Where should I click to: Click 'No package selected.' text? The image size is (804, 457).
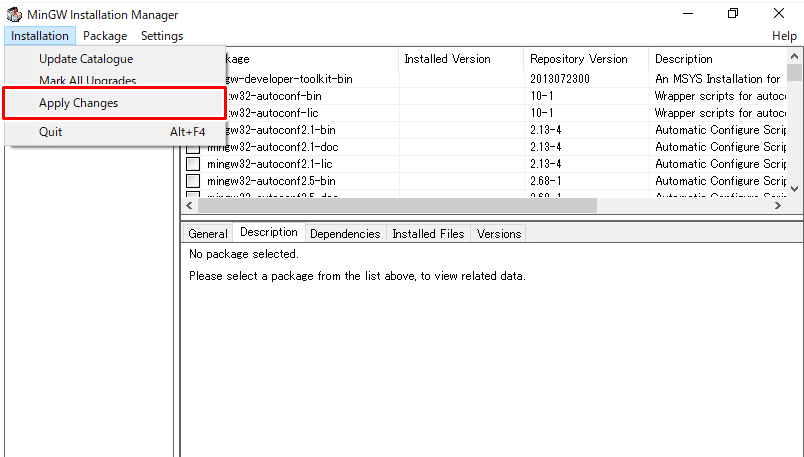[x=244, y=254]
